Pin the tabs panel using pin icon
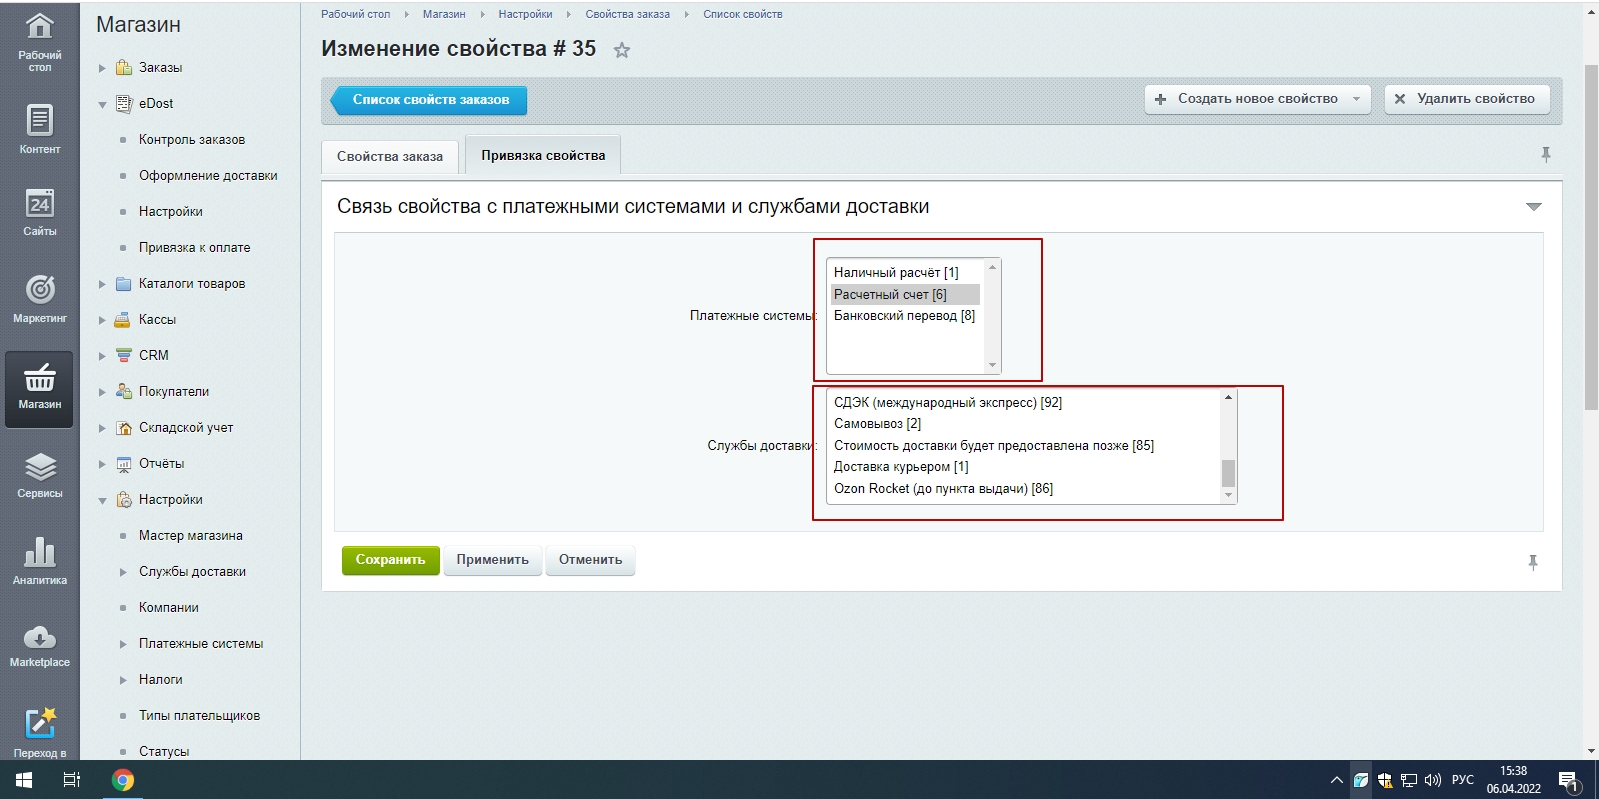Screen dimensions: 1599x799 point(1546,155)
